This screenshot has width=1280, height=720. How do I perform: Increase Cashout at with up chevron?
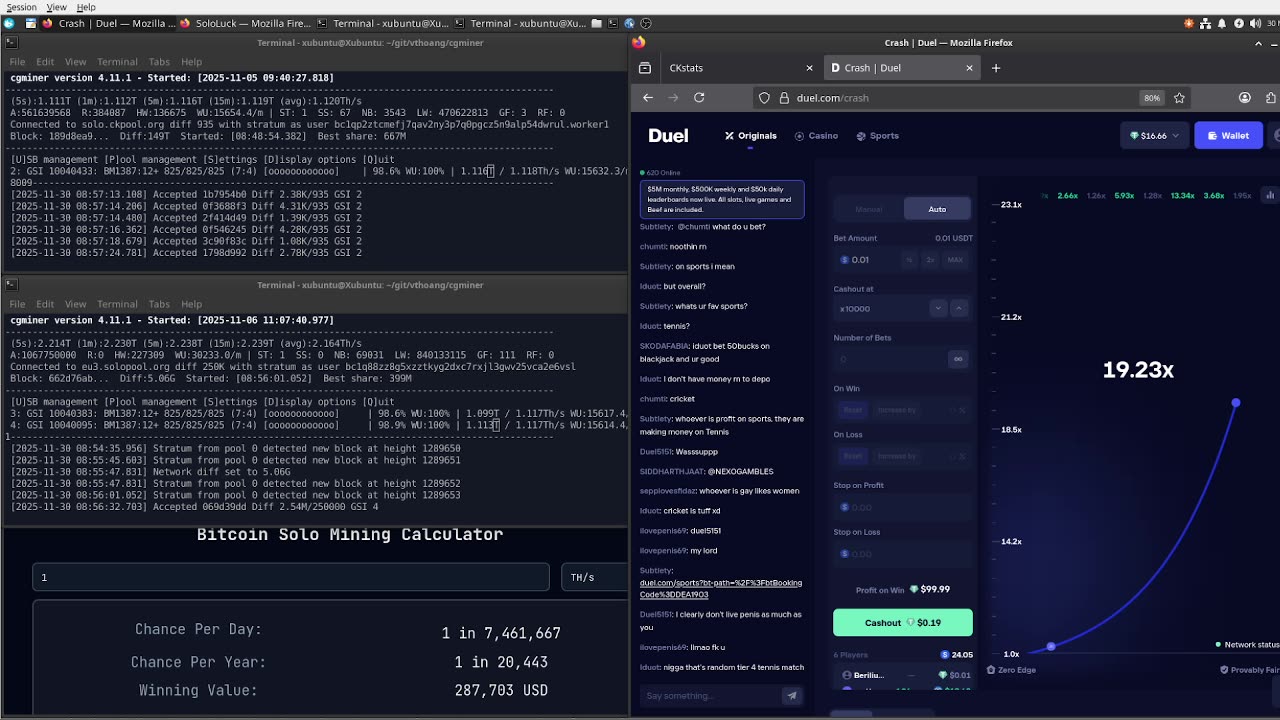tap(958, 308)
